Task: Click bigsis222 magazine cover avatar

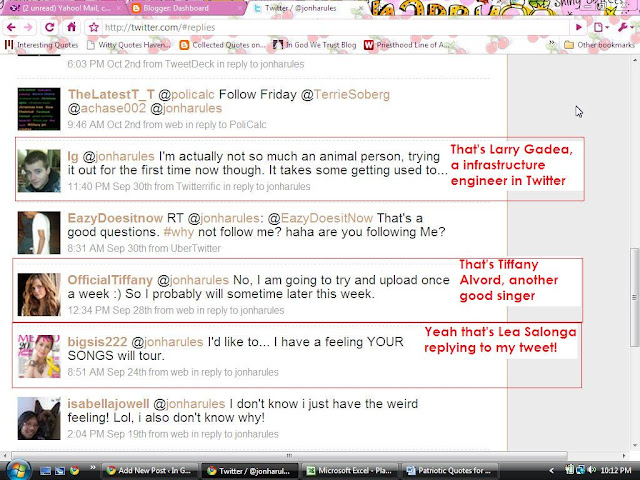Action: (39, 356)
